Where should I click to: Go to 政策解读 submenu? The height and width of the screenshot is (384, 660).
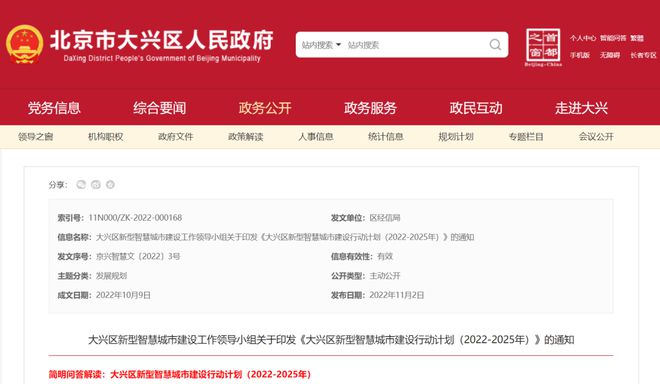pos(246,136)
